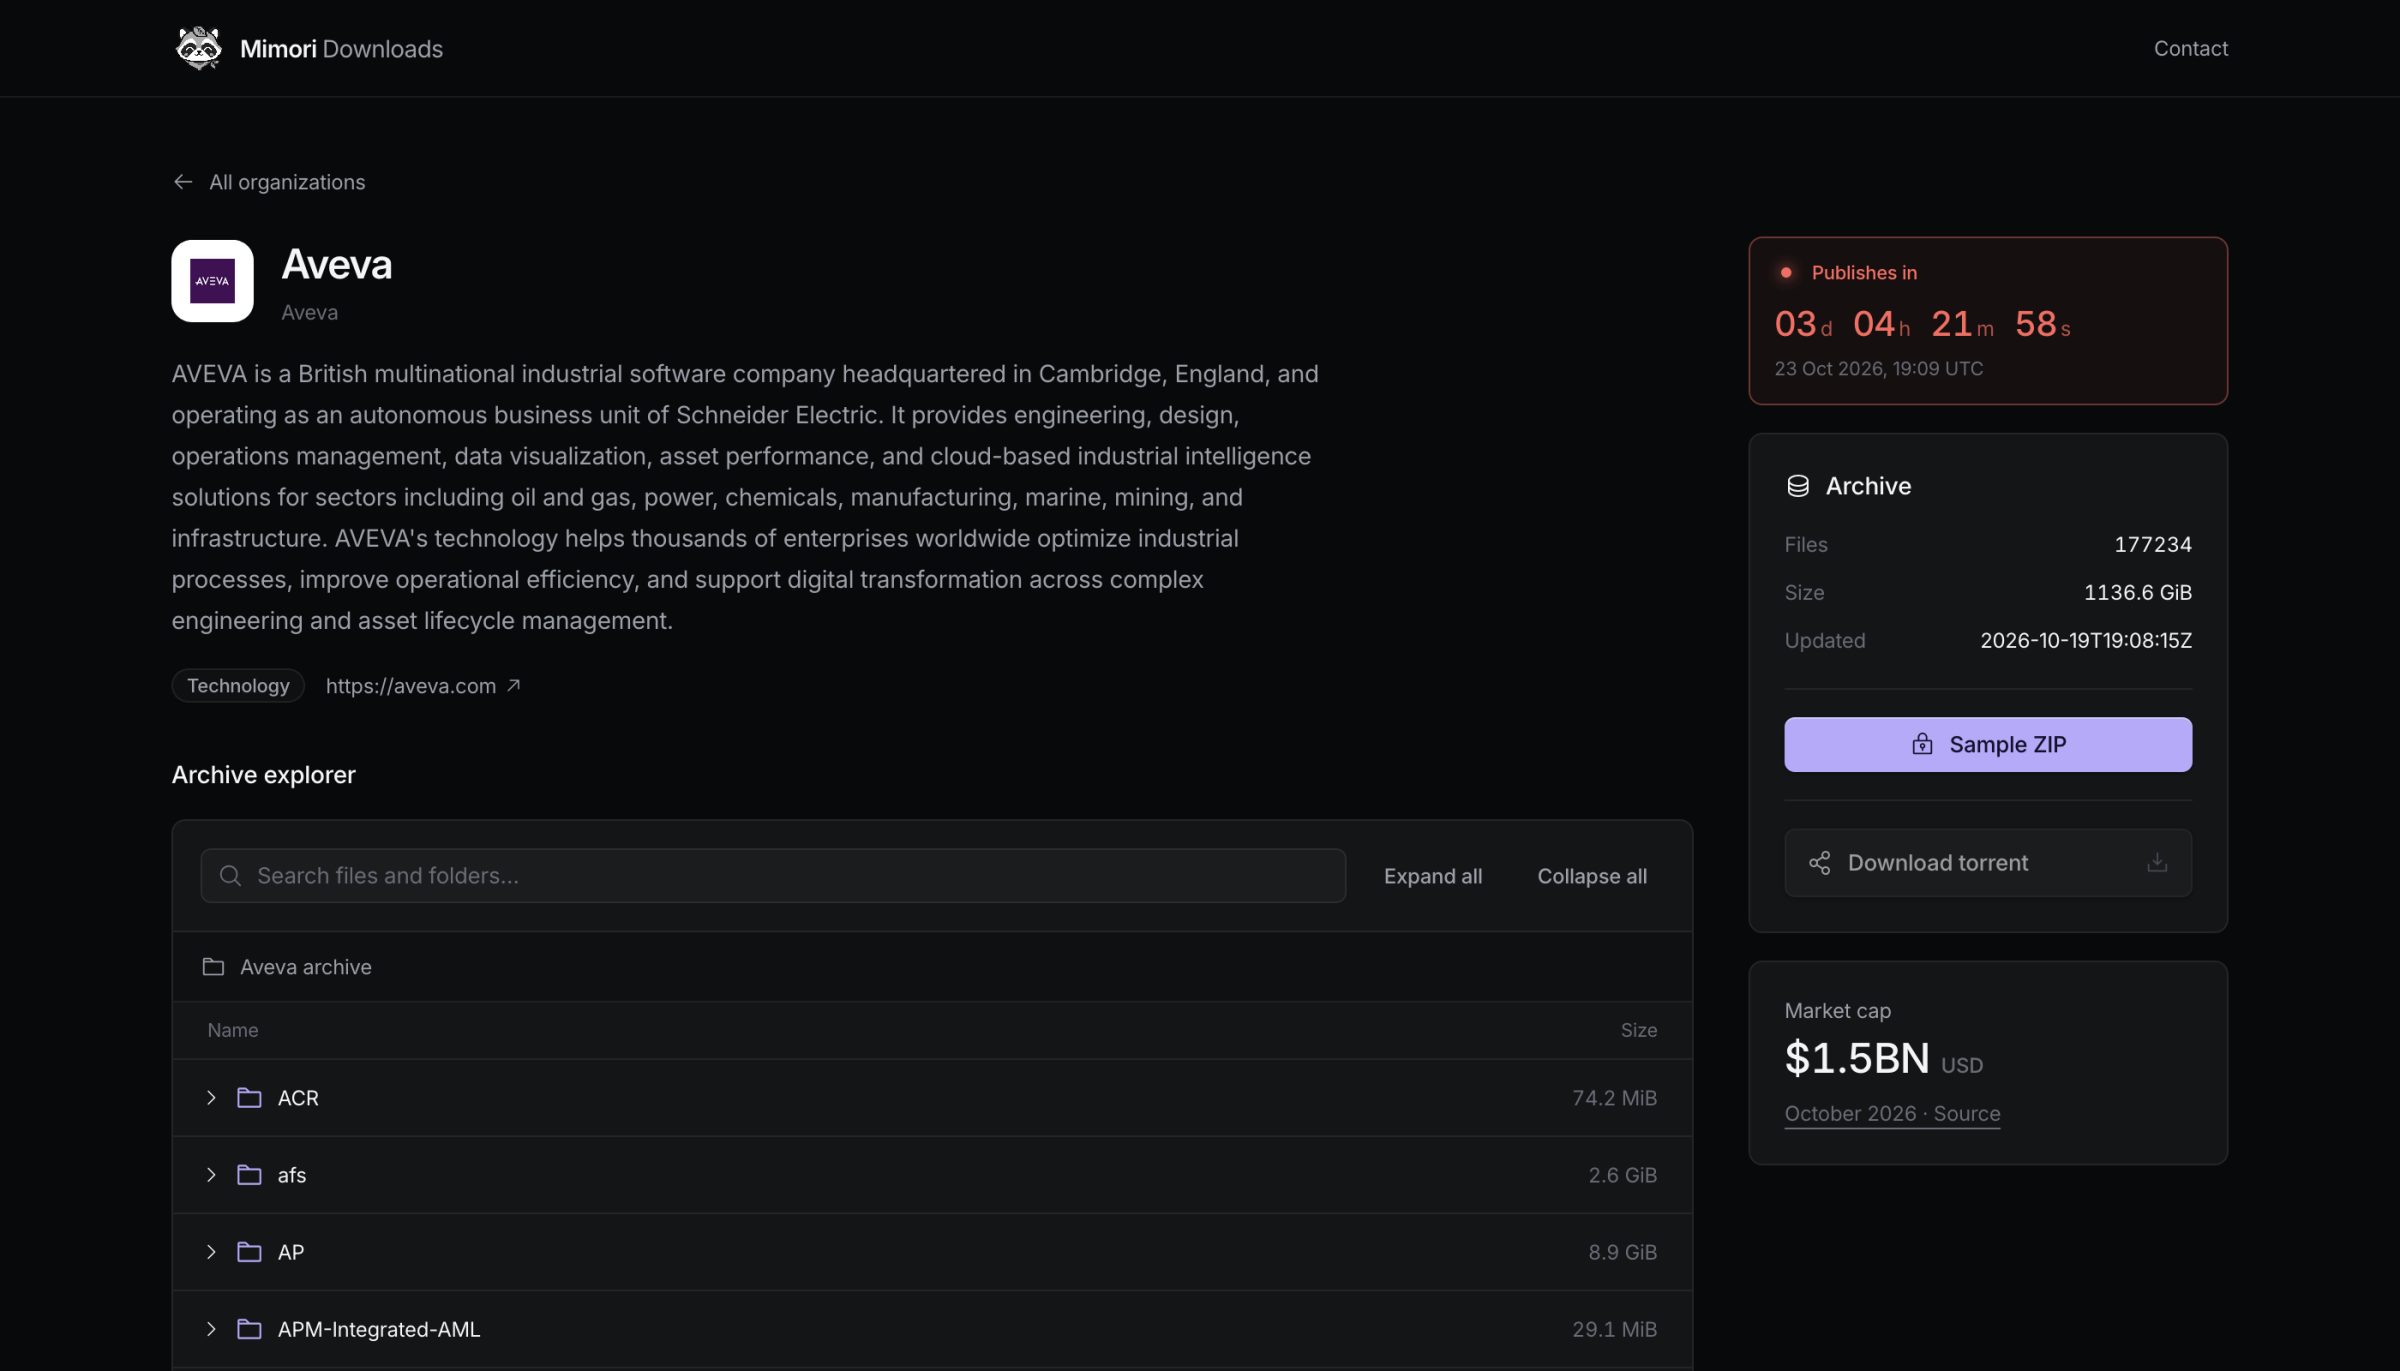This screenshot has height=1371, width=2400.
Task: Click the share icon beside Download torrent
Action: click(x=1820, y=863)
